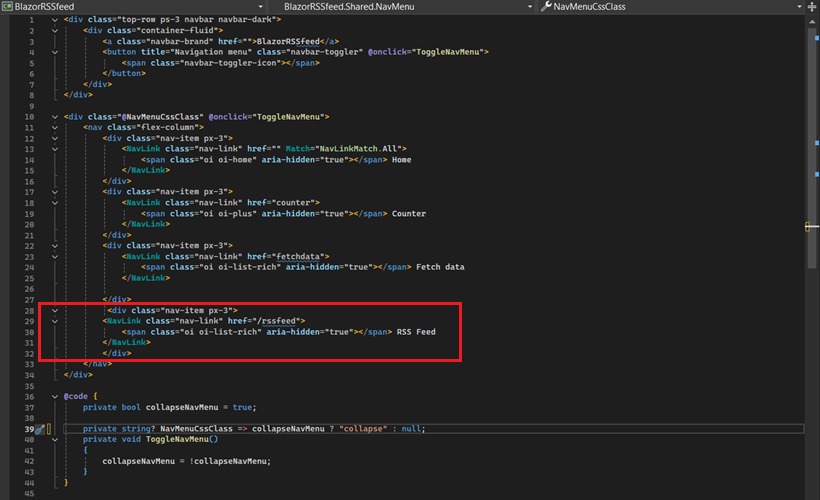Collapse the counter NavLink on line 18
Image resolution: width=820 pixels, height=500 pixels.
(54, 203)
